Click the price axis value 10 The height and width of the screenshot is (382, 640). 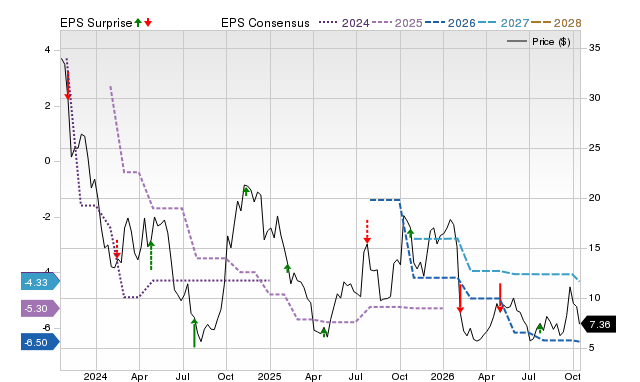pyautogui.click(x=595, y=298)
